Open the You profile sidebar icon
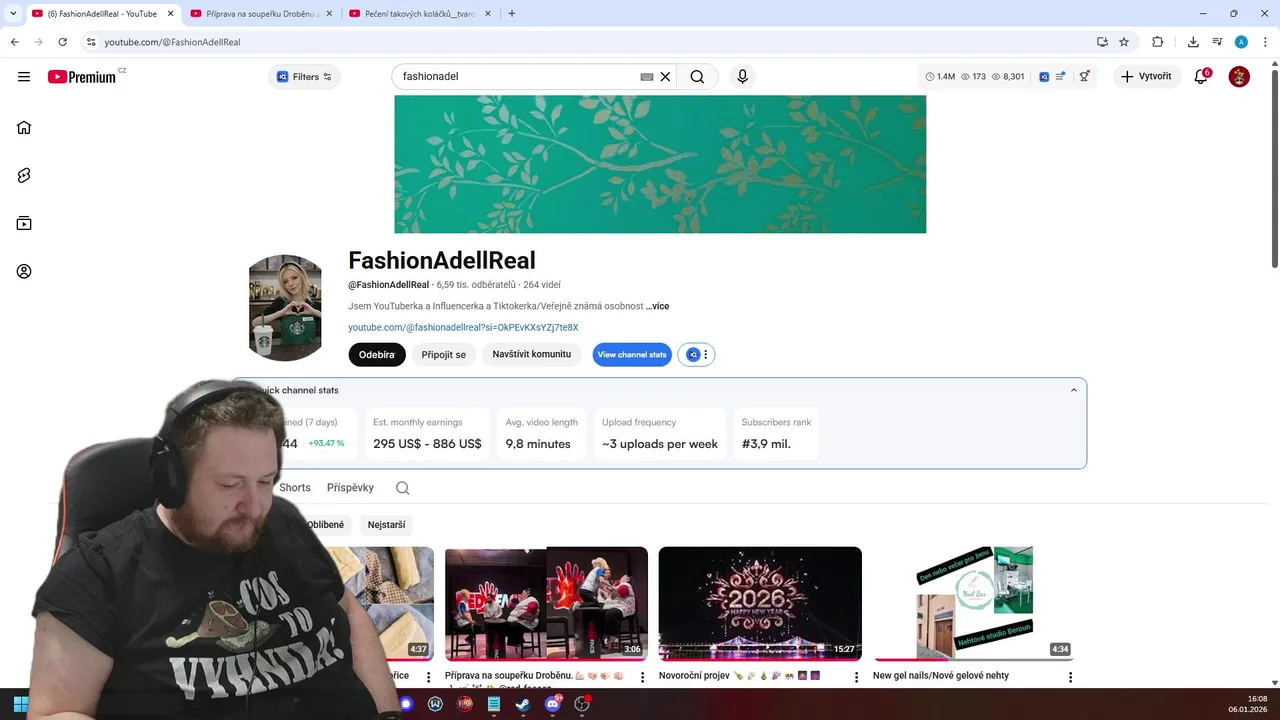1280x720 pixels. (24, 271)
